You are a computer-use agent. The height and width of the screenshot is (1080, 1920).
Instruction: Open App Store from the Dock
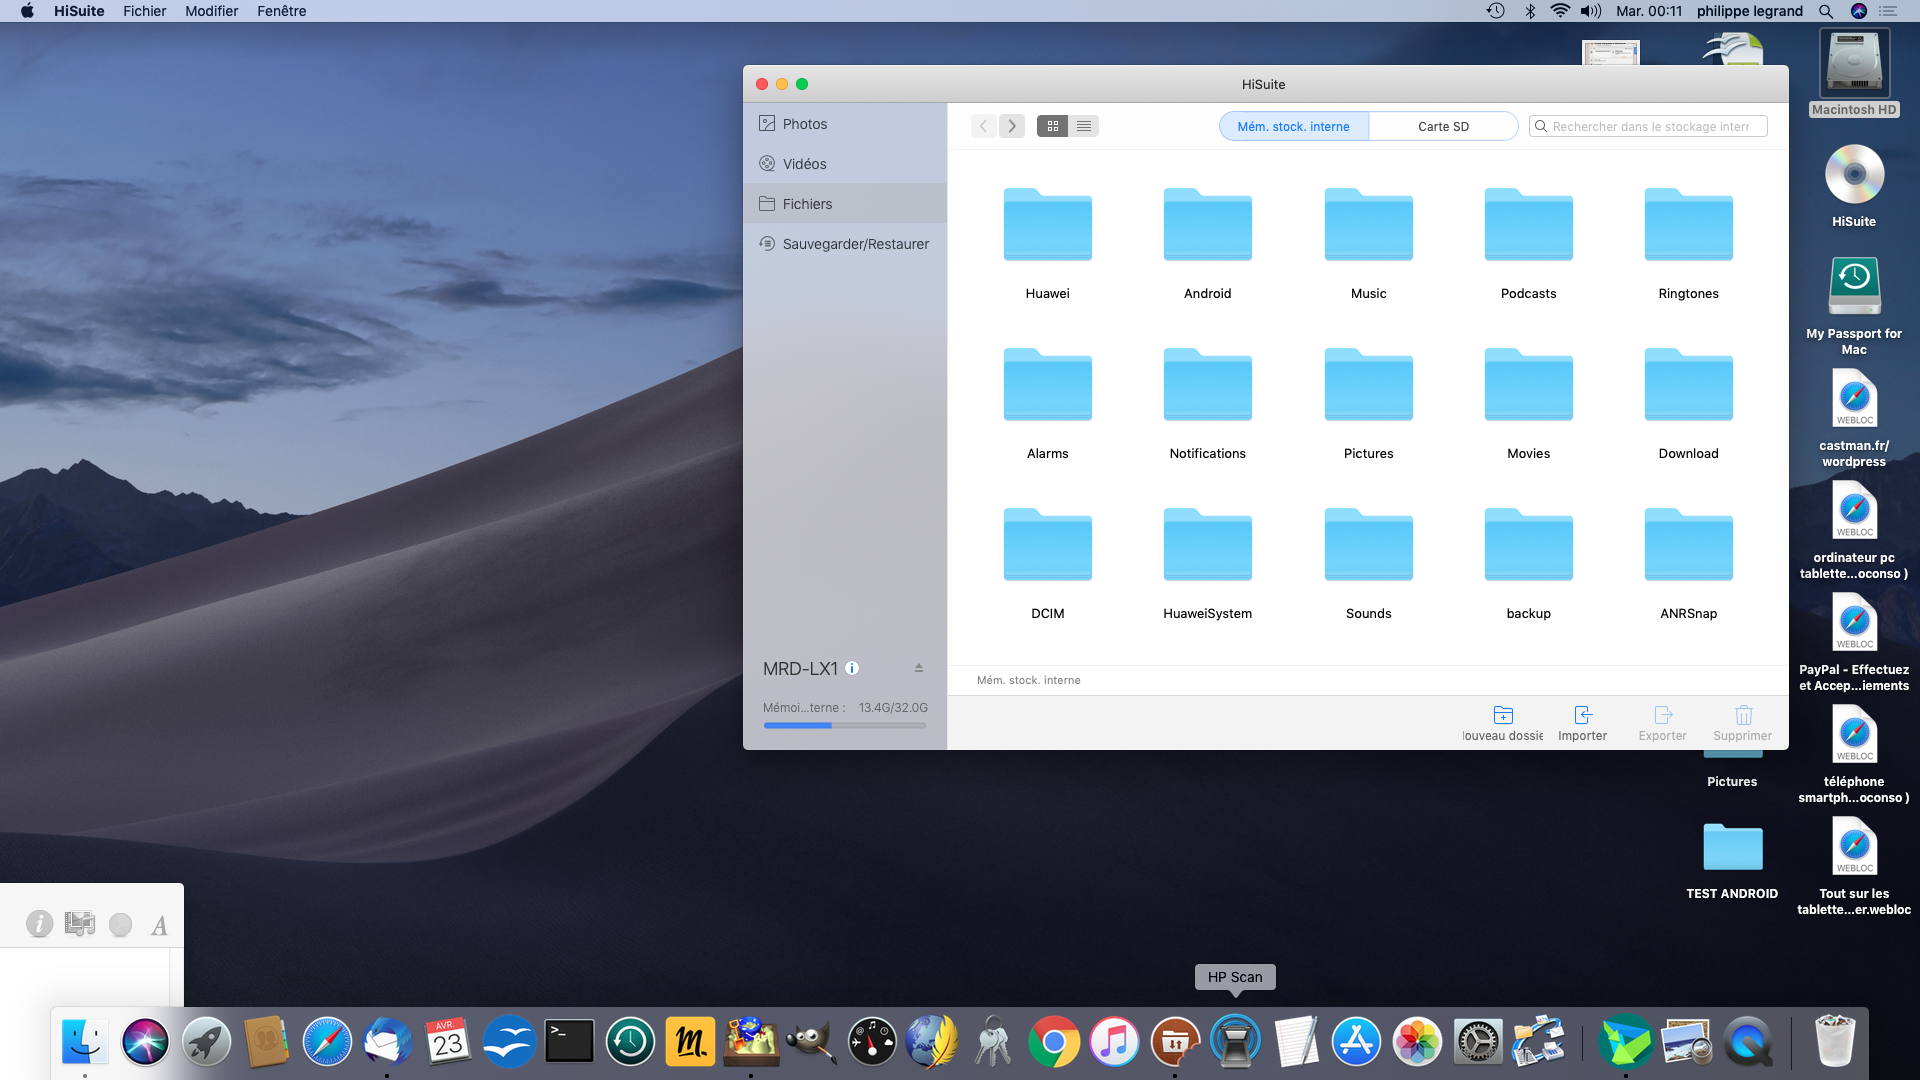(1356, 1042)
